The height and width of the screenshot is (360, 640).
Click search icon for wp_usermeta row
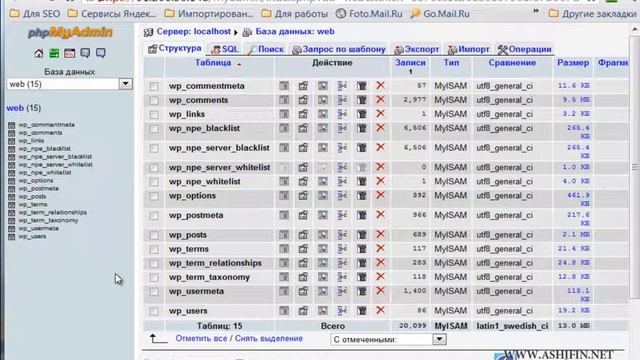point(322,291)
